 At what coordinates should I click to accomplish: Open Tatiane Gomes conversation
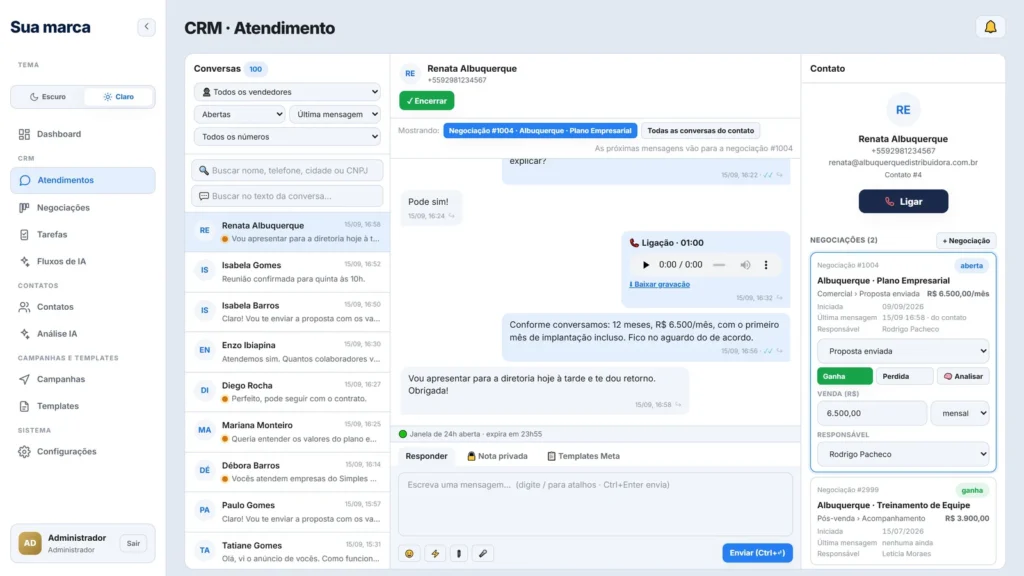(x=287, y=551)
